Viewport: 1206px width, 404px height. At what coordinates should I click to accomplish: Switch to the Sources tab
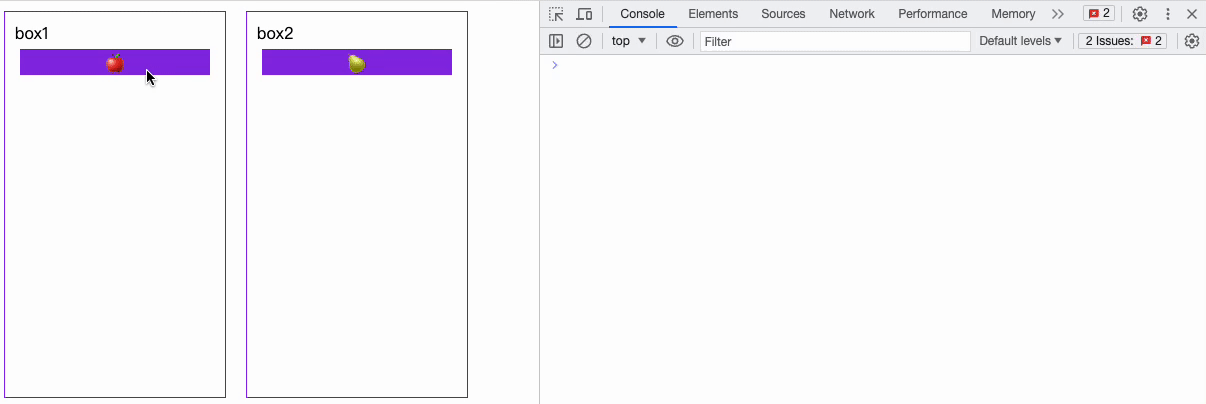pyautogui.click(x=783, y=14)
